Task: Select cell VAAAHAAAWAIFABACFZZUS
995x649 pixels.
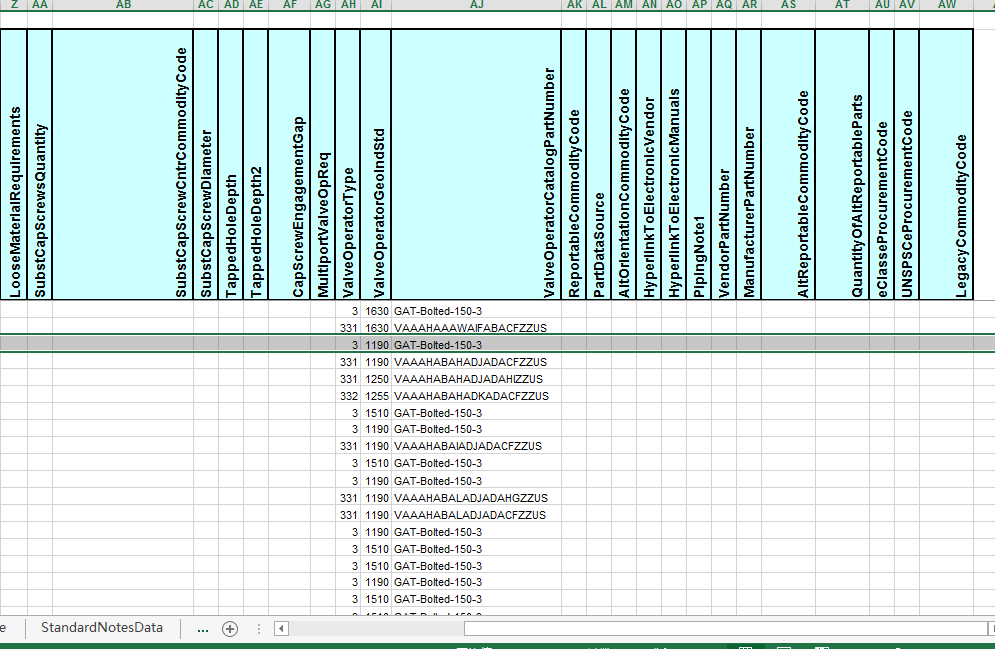Action: point(477,328)
